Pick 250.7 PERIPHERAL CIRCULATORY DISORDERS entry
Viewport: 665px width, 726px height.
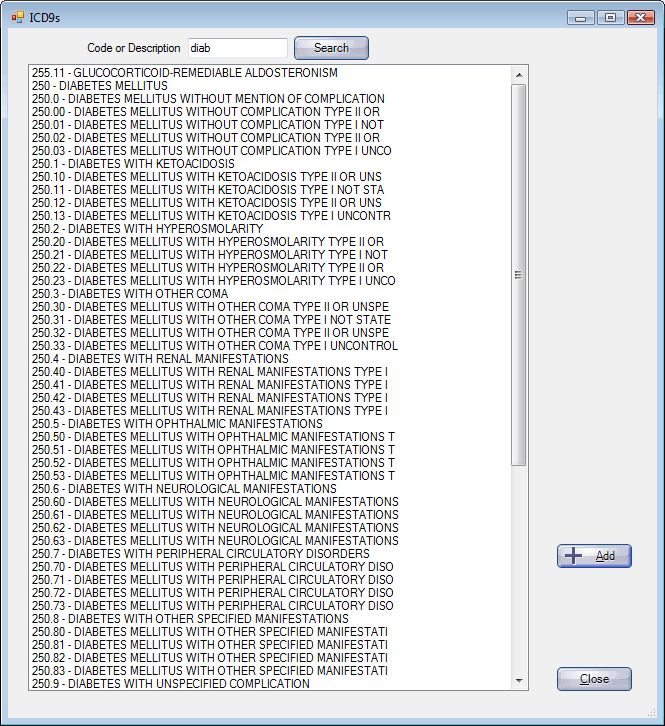201,554
